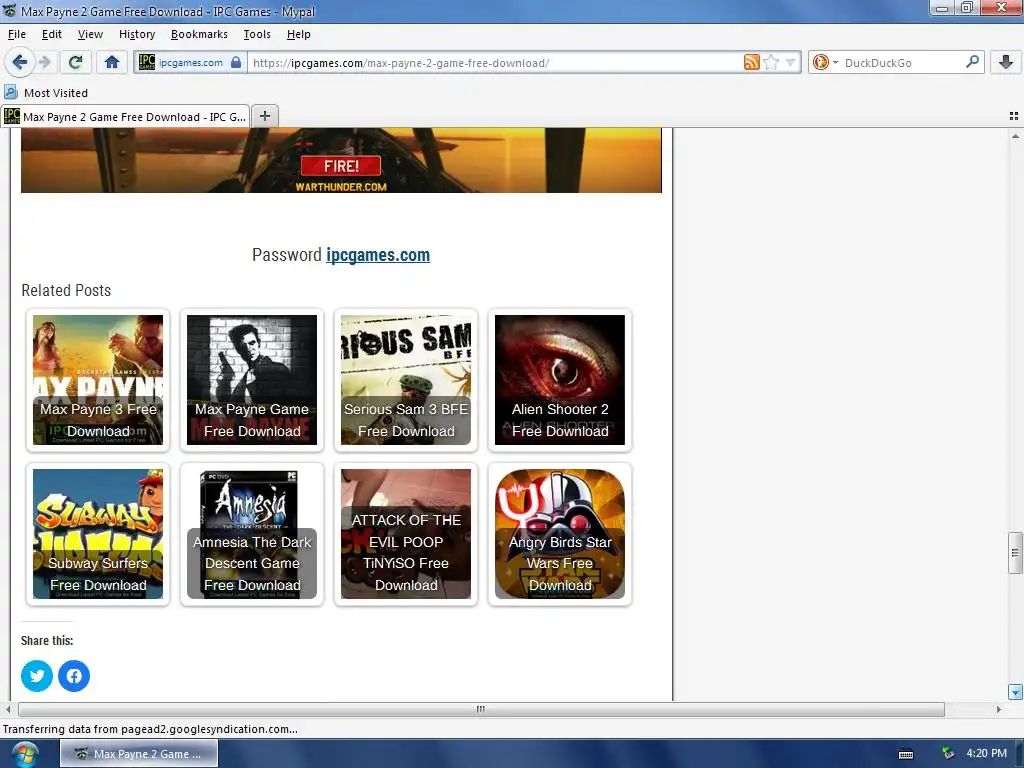Click the FIRE! button in War Thunder ad
This screenshot has height=768, width=1024.
[341, 166]
